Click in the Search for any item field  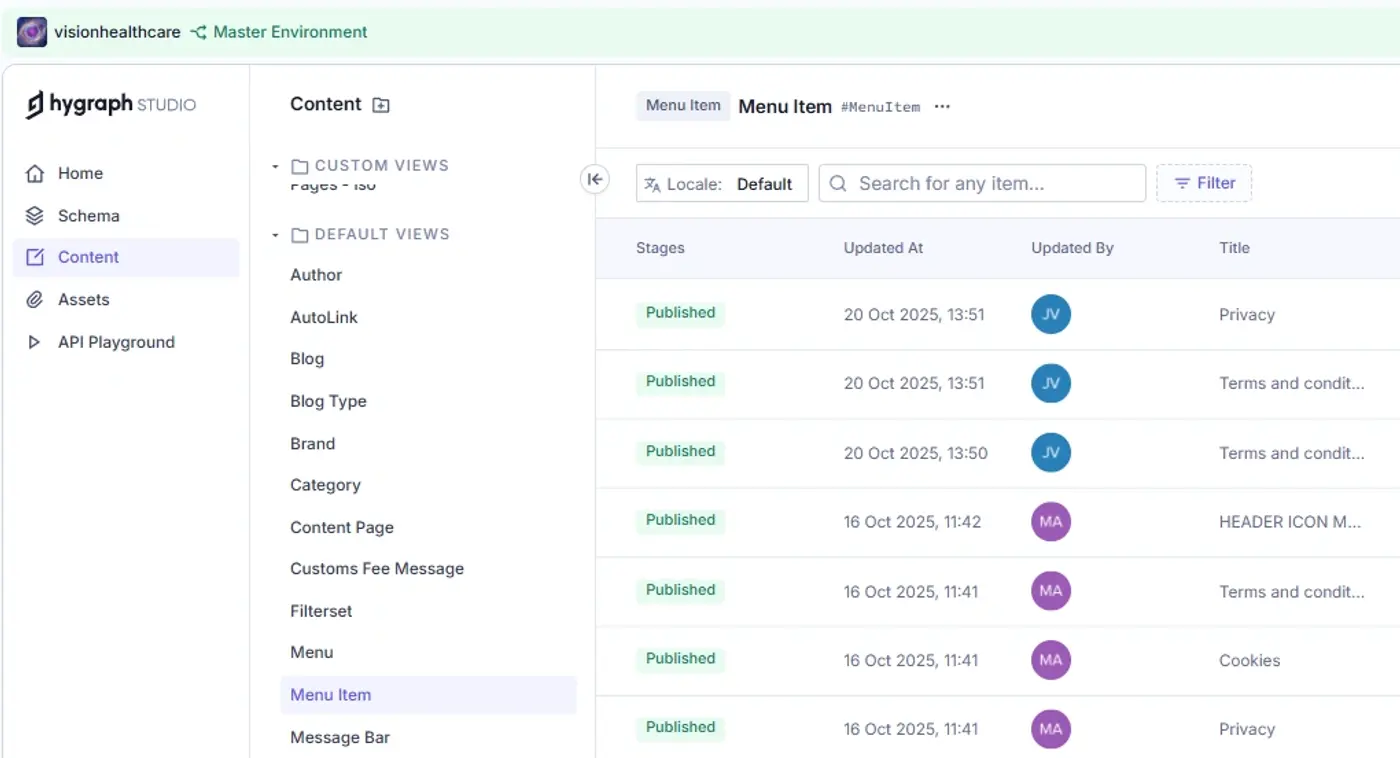coord(982,183)
